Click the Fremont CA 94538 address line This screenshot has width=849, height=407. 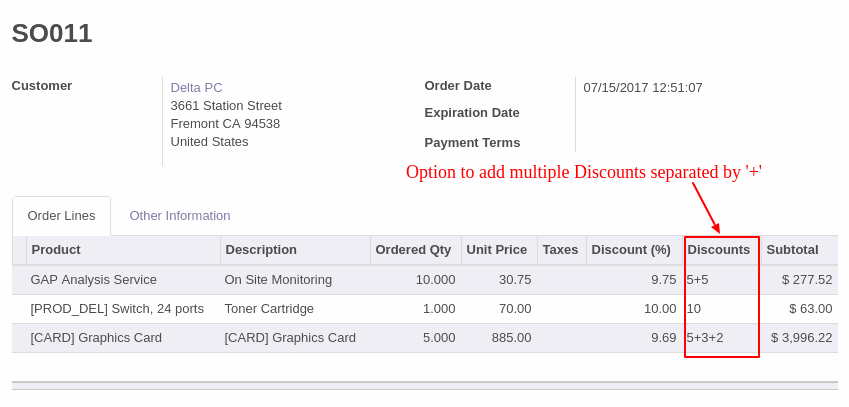click(225, 124)
